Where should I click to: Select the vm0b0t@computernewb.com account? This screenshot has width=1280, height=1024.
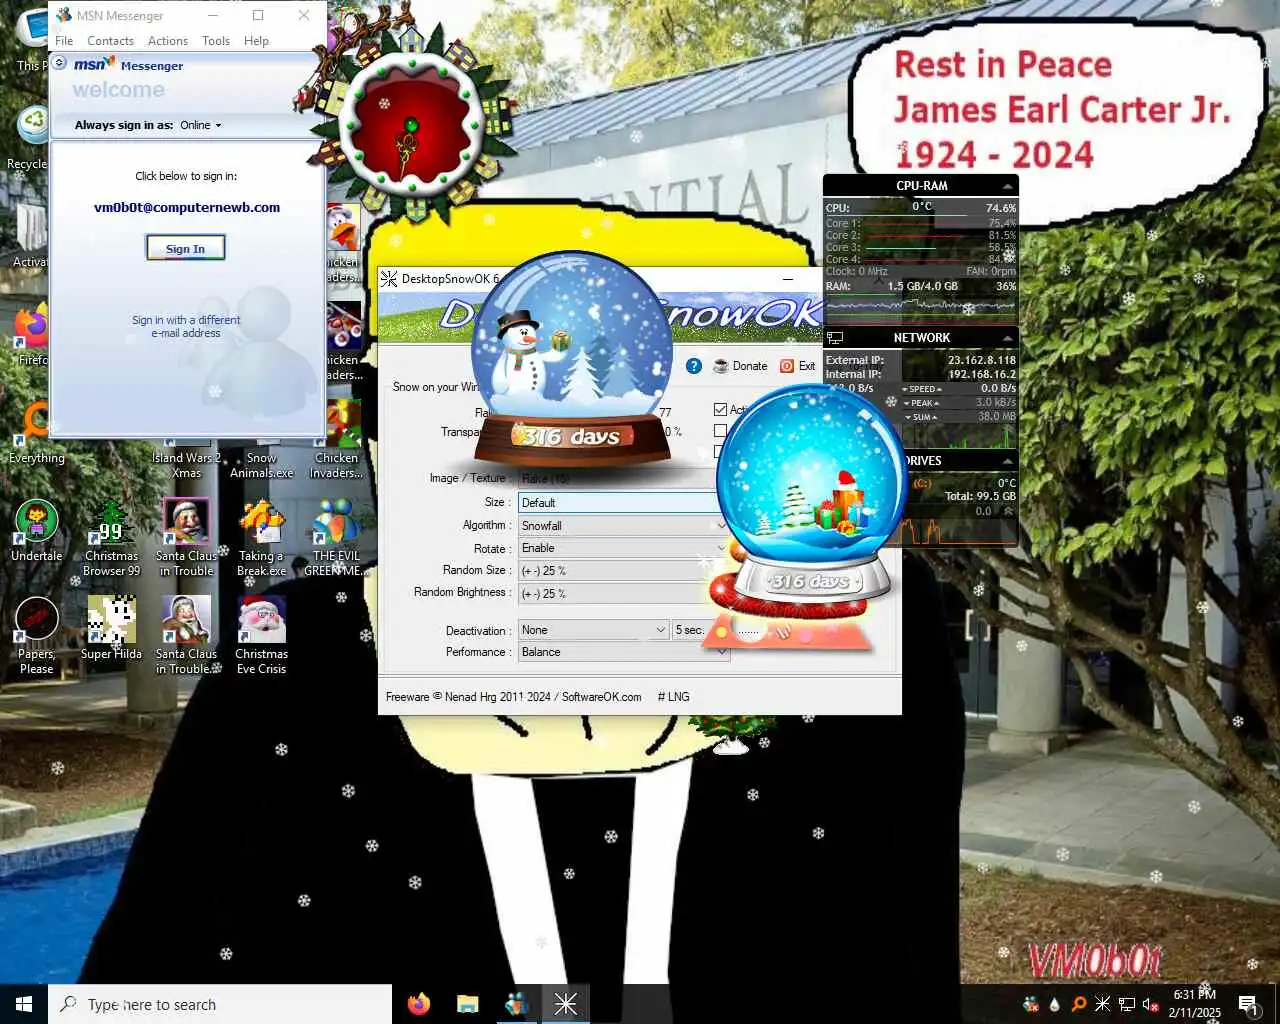pyautogui.click(x=187, y=208)
